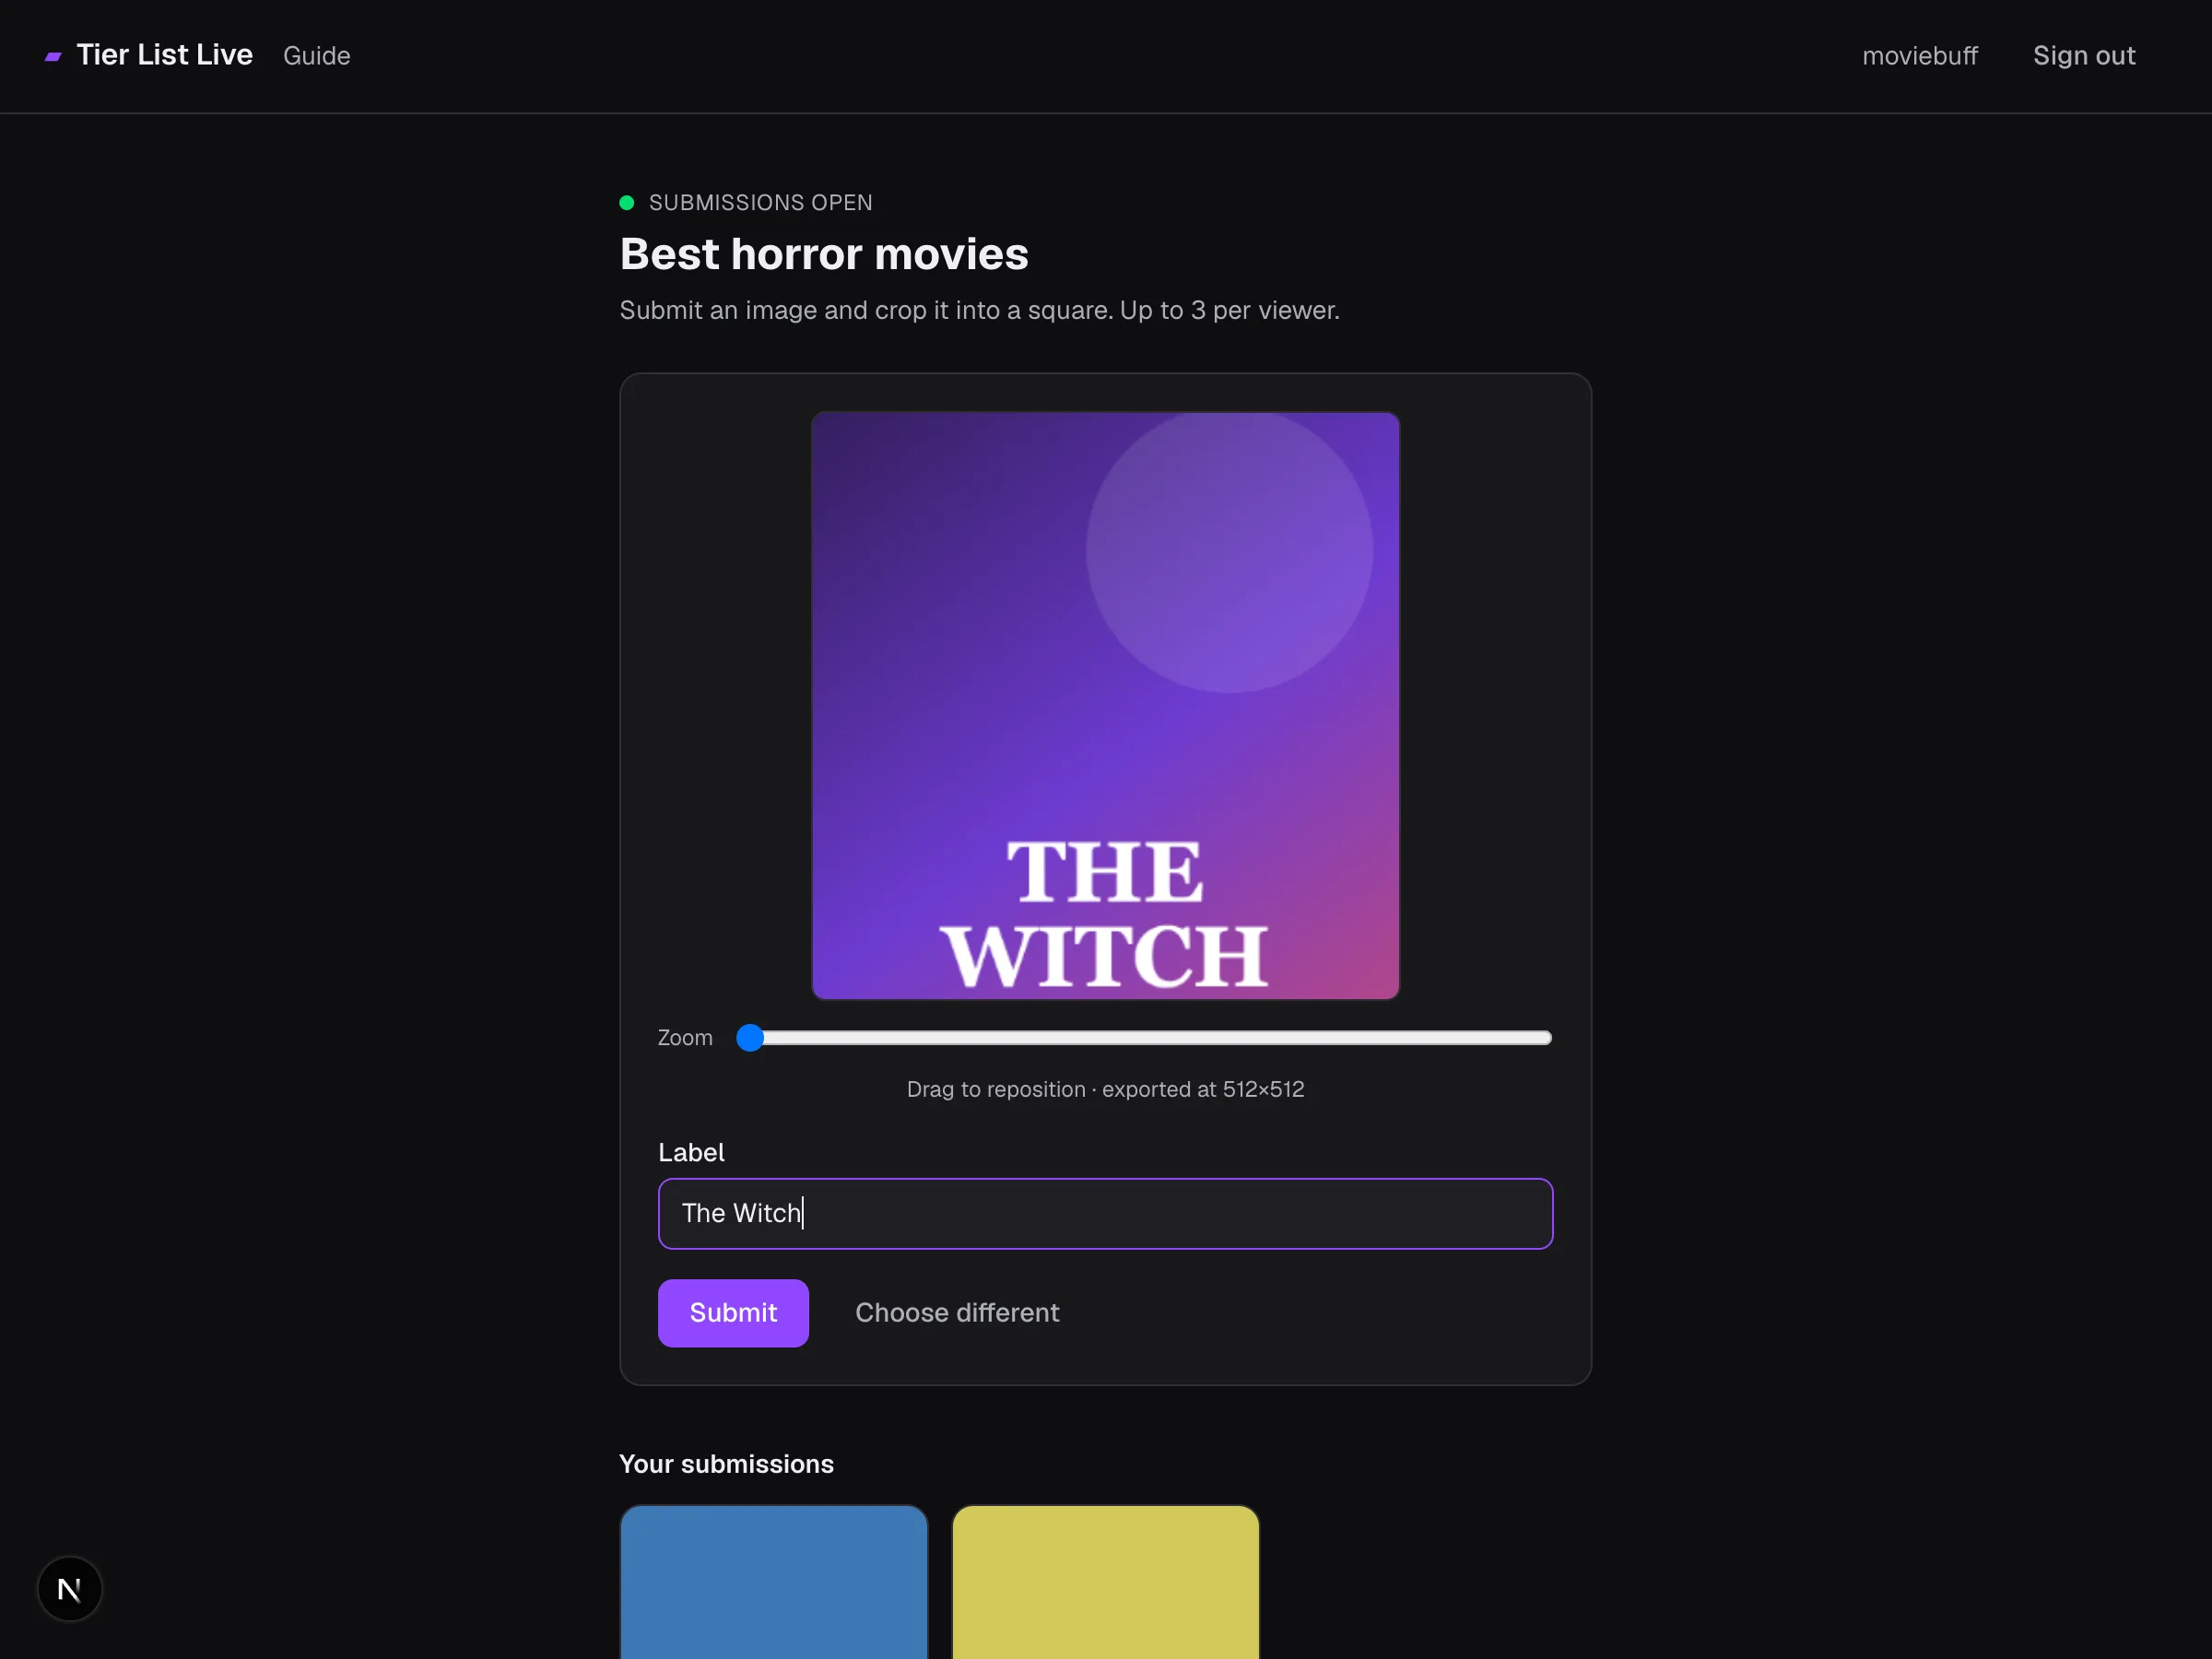
Task: Click the Tier List Live logo icon
Action: [x=54, y=56]
